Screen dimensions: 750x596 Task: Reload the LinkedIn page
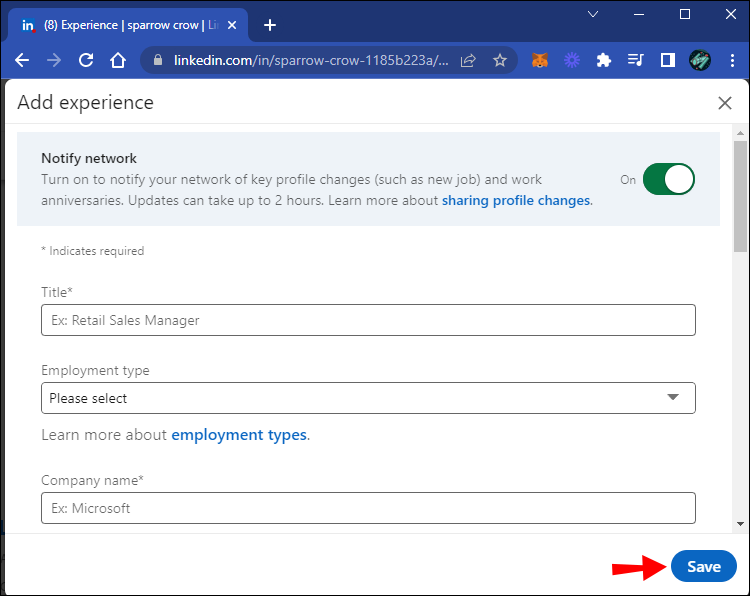click(x=86, y=60)
